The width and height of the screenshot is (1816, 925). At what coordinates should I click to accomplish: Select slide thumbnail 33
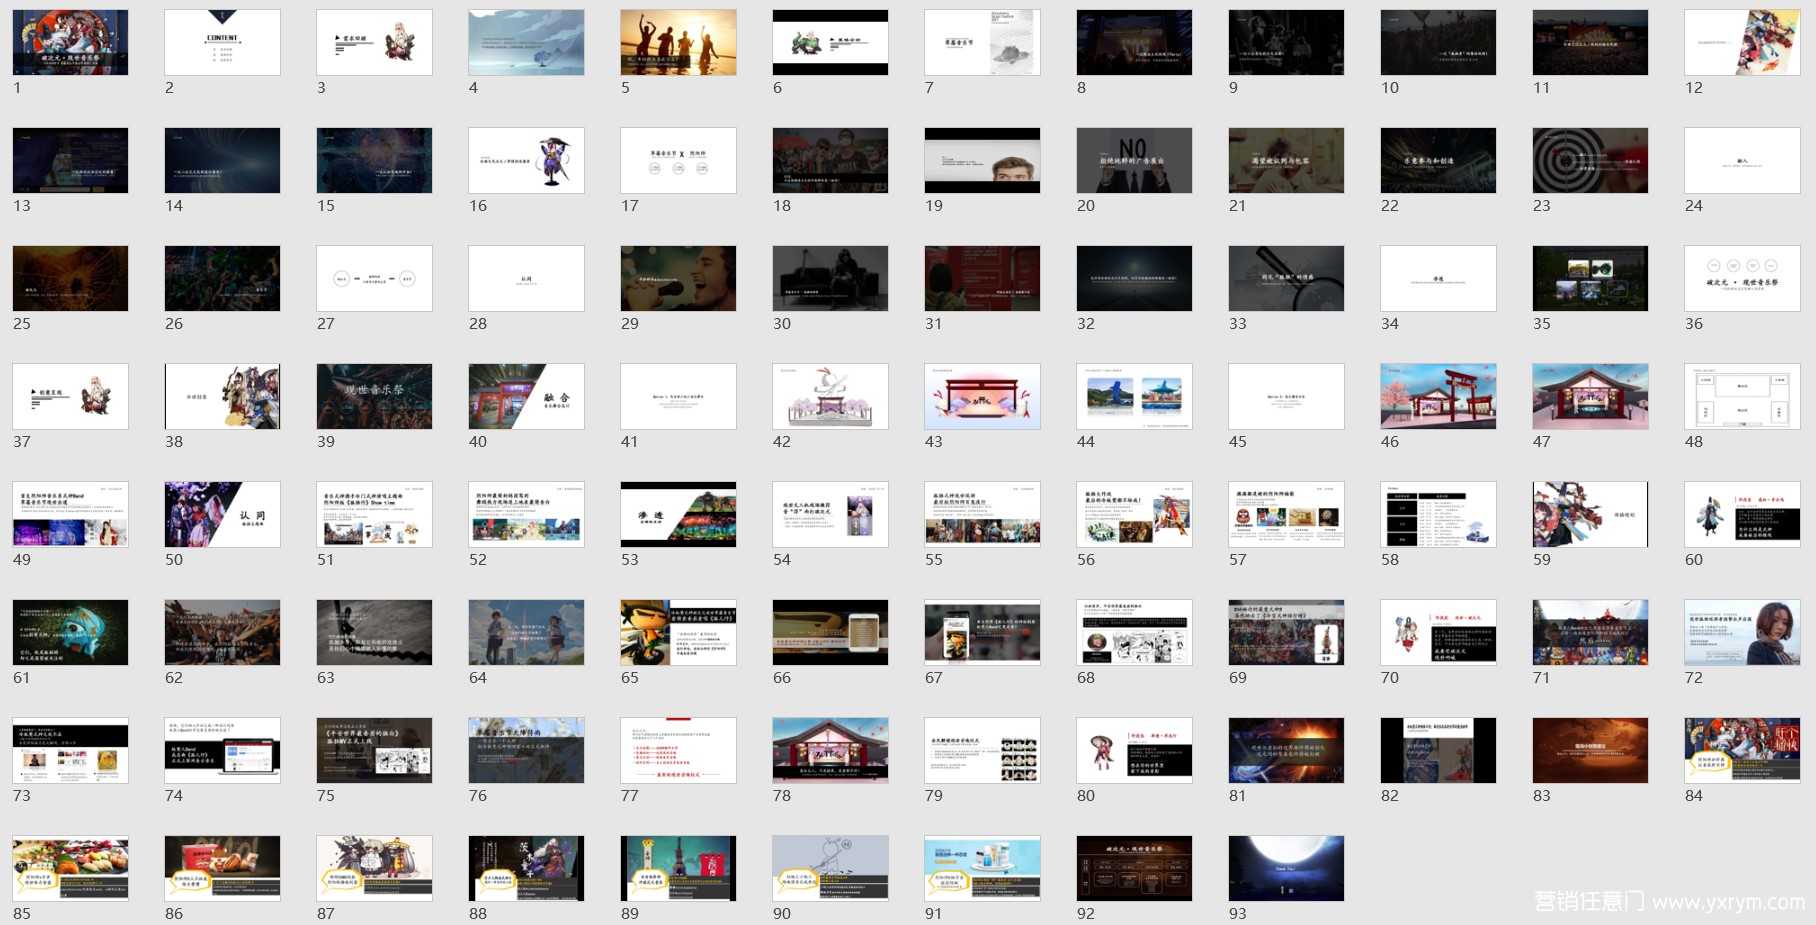pos(1286,278)
